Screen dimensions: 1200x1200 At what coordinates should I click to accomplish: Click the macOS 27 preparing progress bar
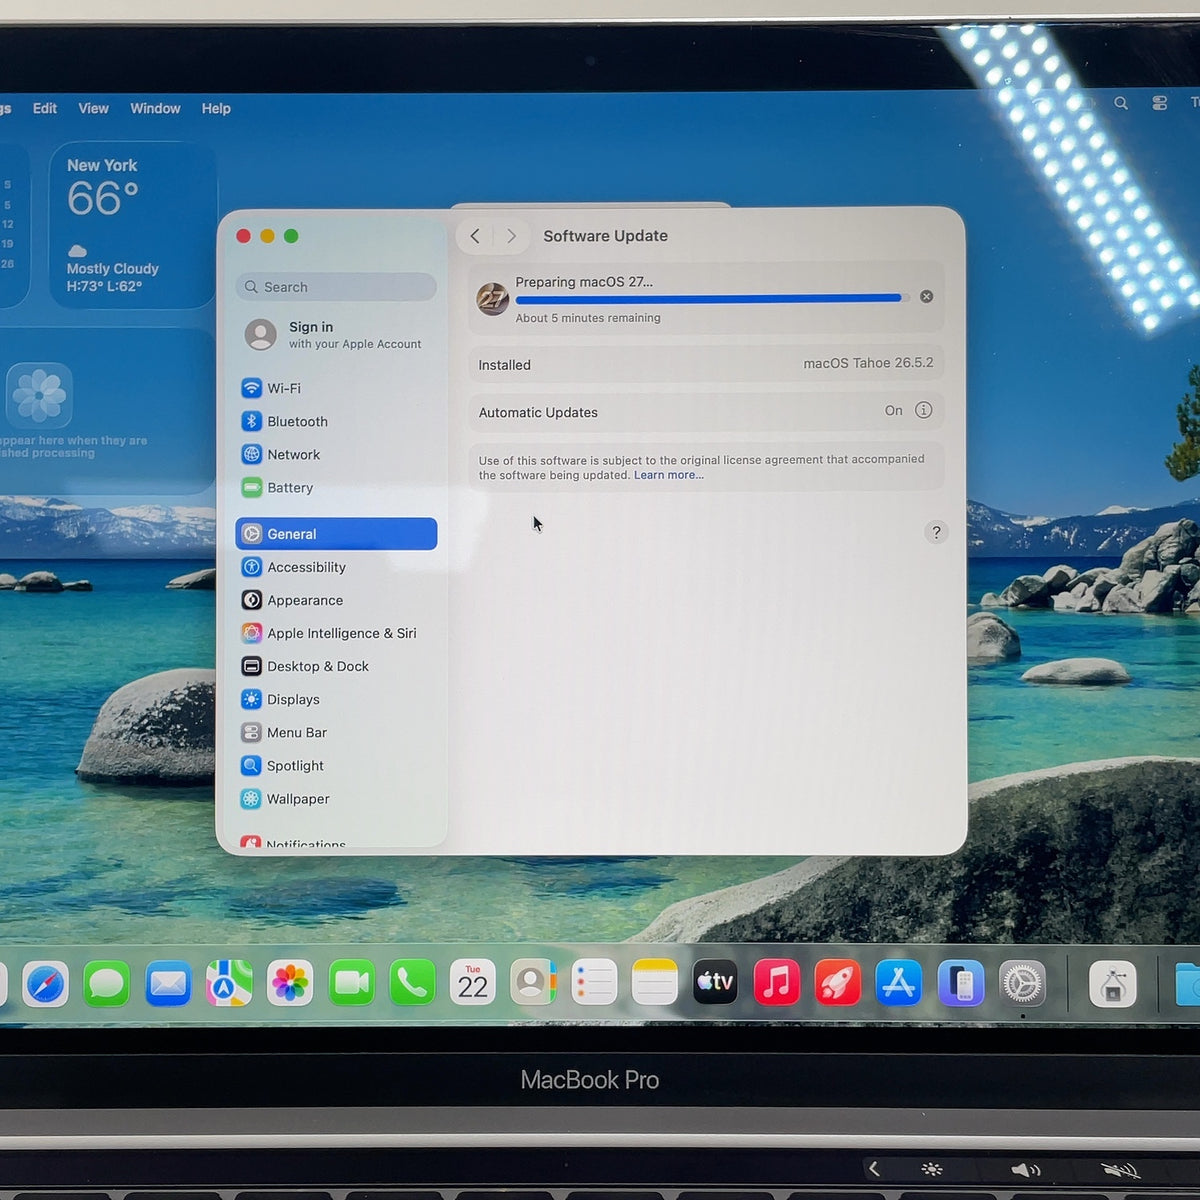click(x=710, y=298)
